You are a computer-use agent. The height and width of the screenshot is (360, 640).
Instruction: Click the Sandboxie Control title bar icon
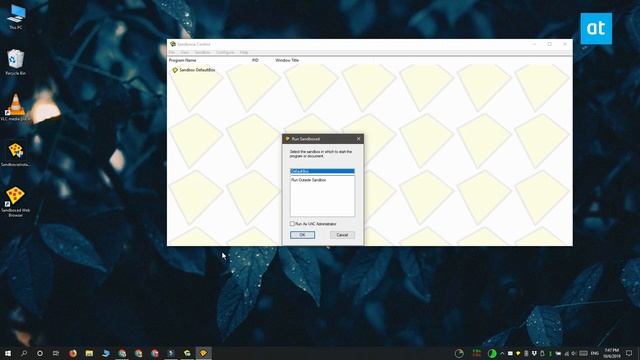point(173,44)
